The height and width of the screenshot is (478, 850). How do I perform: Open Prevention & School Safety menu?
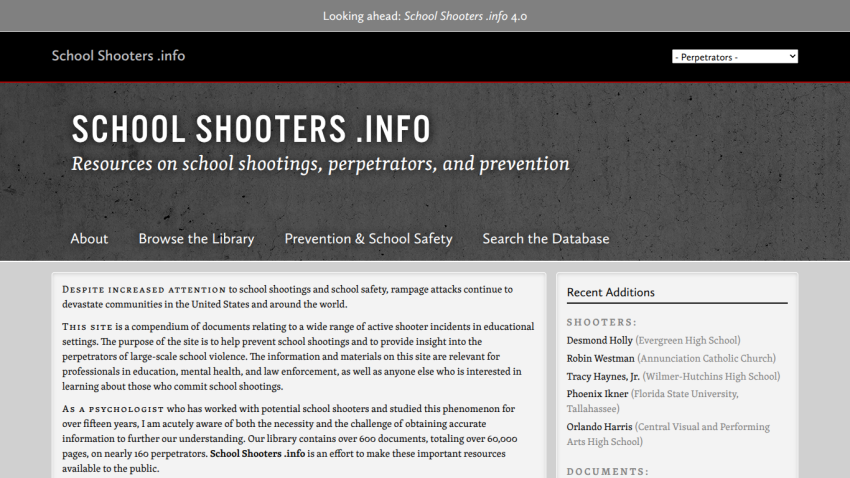pos(368,238)
